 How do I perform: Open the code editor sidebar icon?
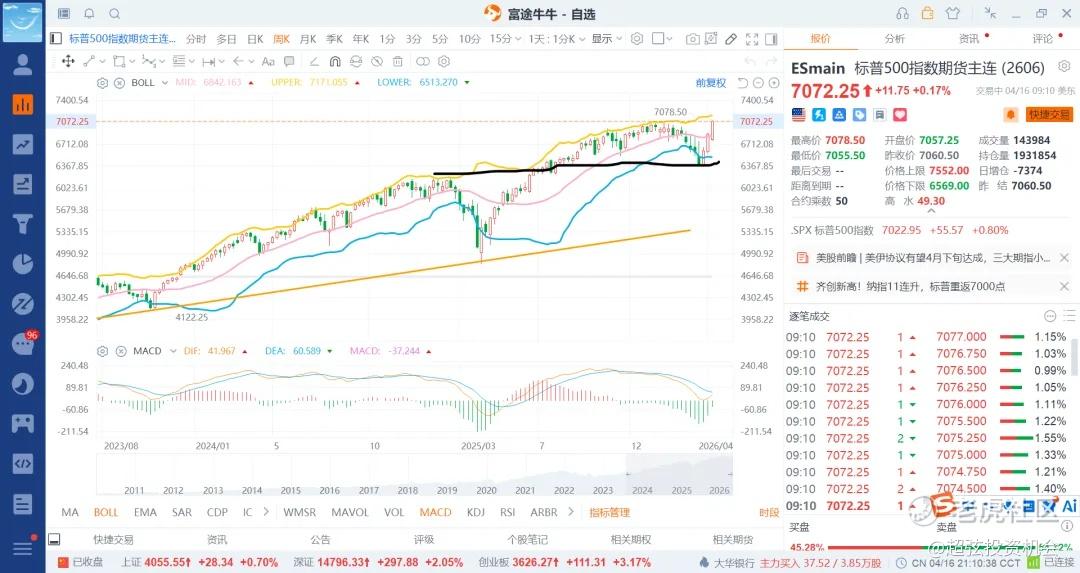coord(23,463)
